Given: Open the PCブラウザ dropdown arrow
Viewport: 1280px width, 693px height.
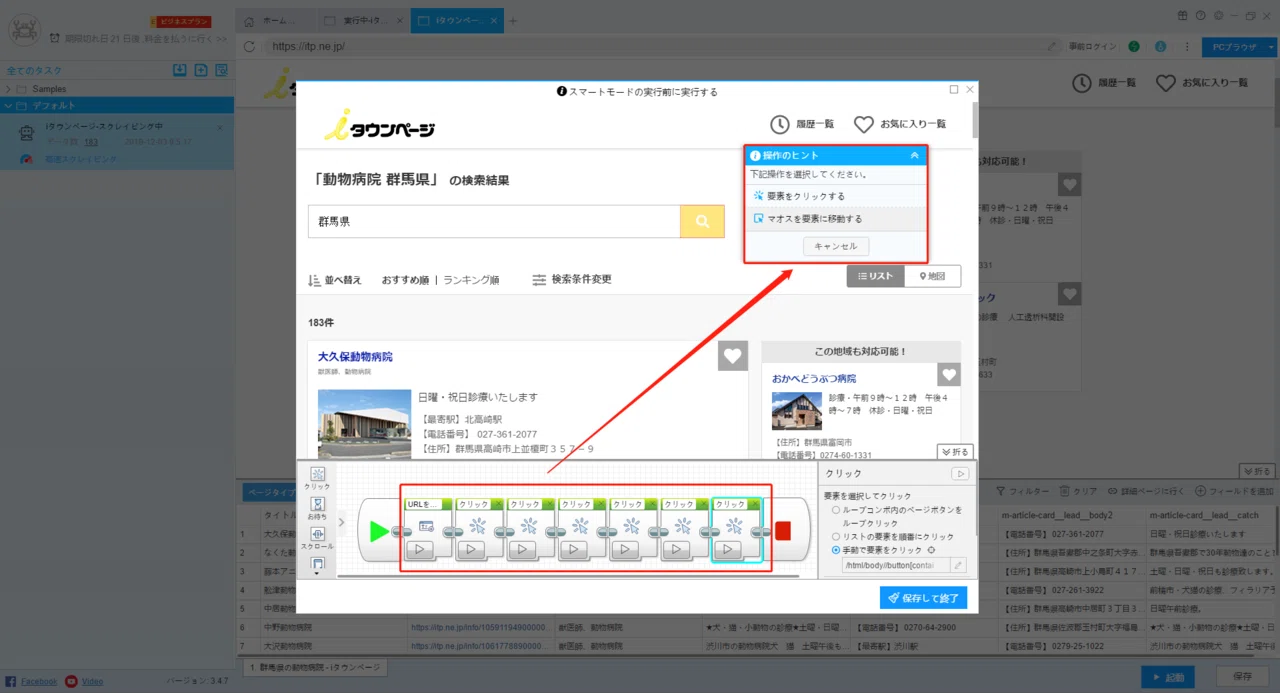Looking at the screenshot, I should (x=1271, y=46).
